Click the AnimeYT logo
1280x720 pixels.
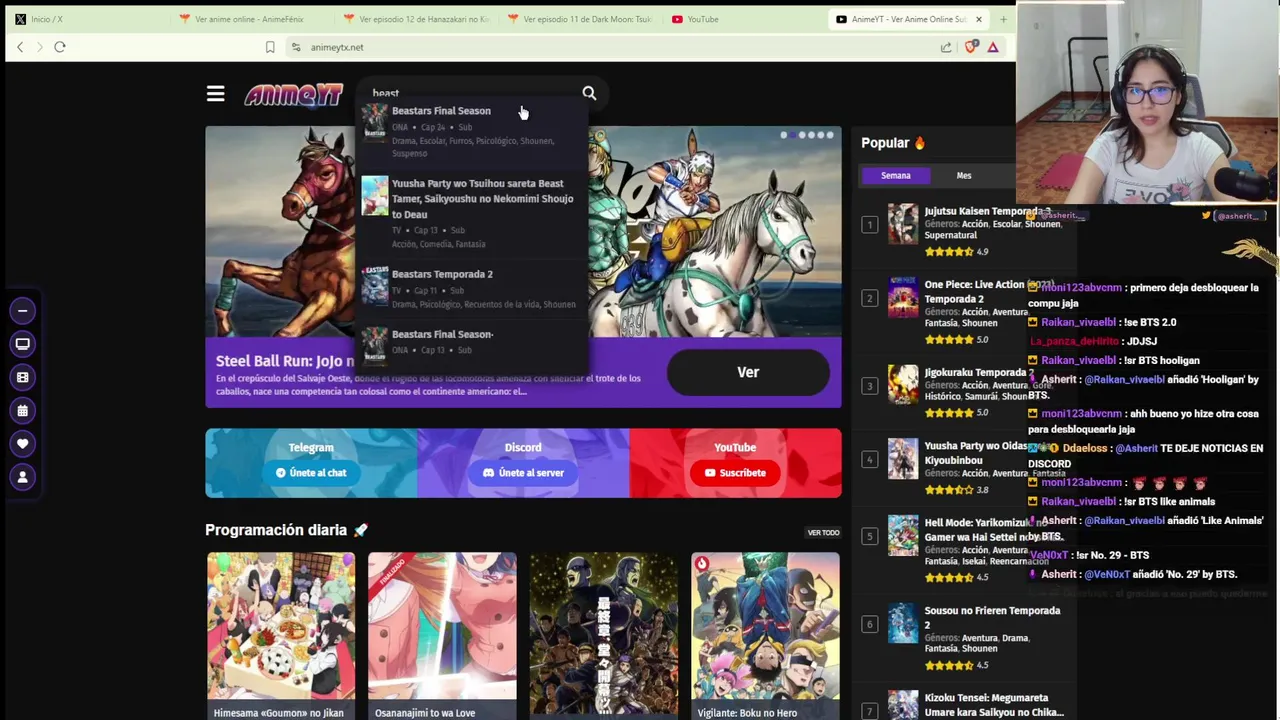click(x=293, y=94)
